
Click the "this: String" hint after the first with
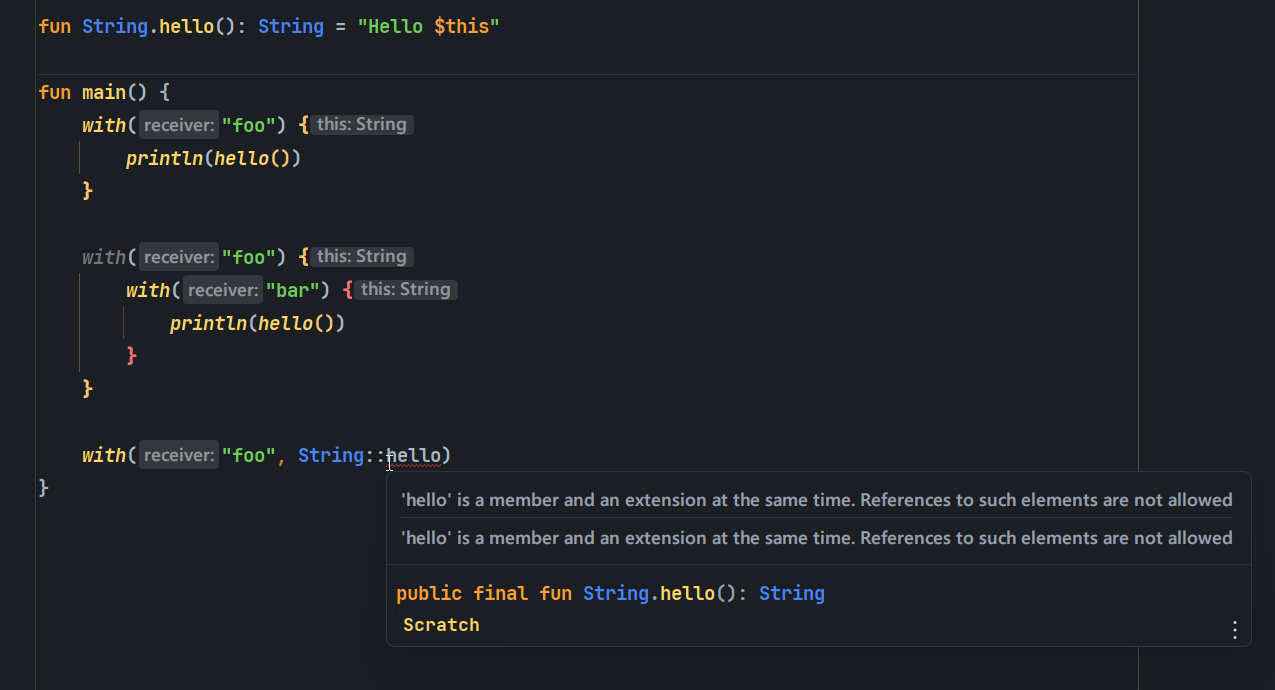(x=362, y=124)
